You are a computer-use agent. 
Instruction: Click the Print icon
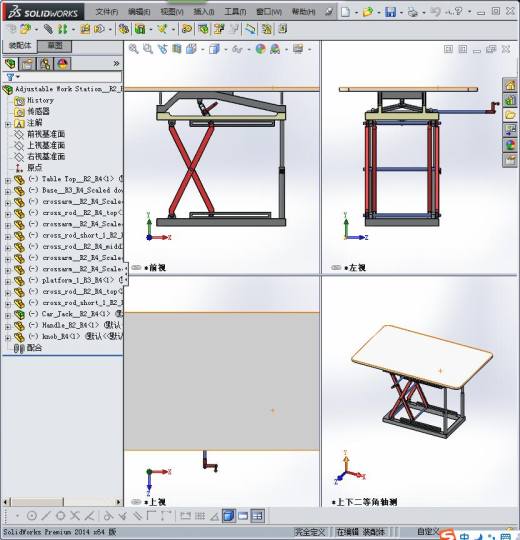point(412,12)
